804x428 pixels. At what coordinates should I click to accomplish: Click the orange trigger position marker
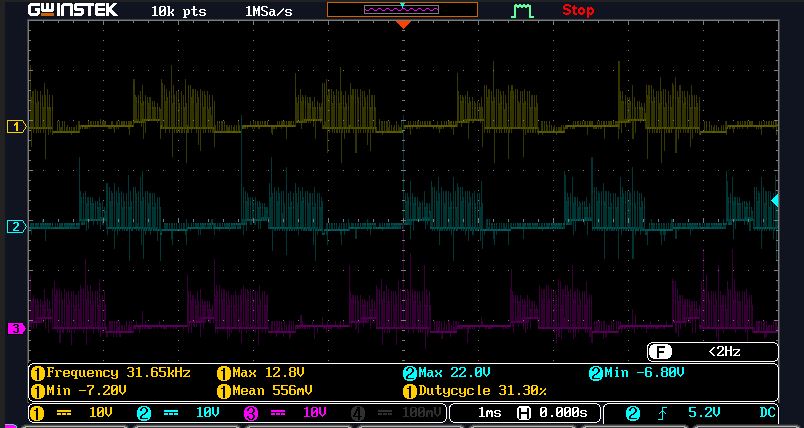[x=404, y=24]
